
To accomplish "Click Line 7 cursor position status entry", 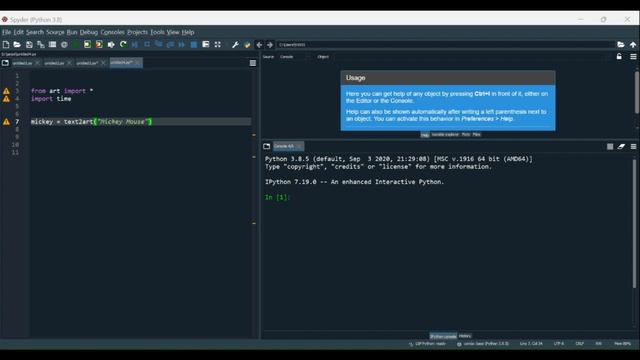I will [531, 344].
